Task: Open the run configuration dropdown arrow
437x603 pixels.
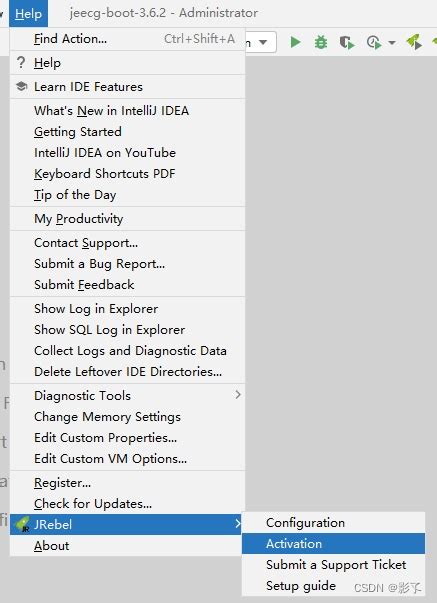Action: coord(263,42)
